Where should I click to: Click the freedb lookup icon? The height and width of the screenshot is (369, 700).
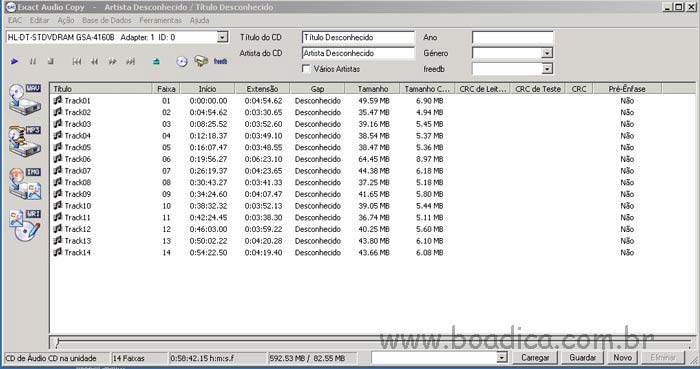[220, 62]
